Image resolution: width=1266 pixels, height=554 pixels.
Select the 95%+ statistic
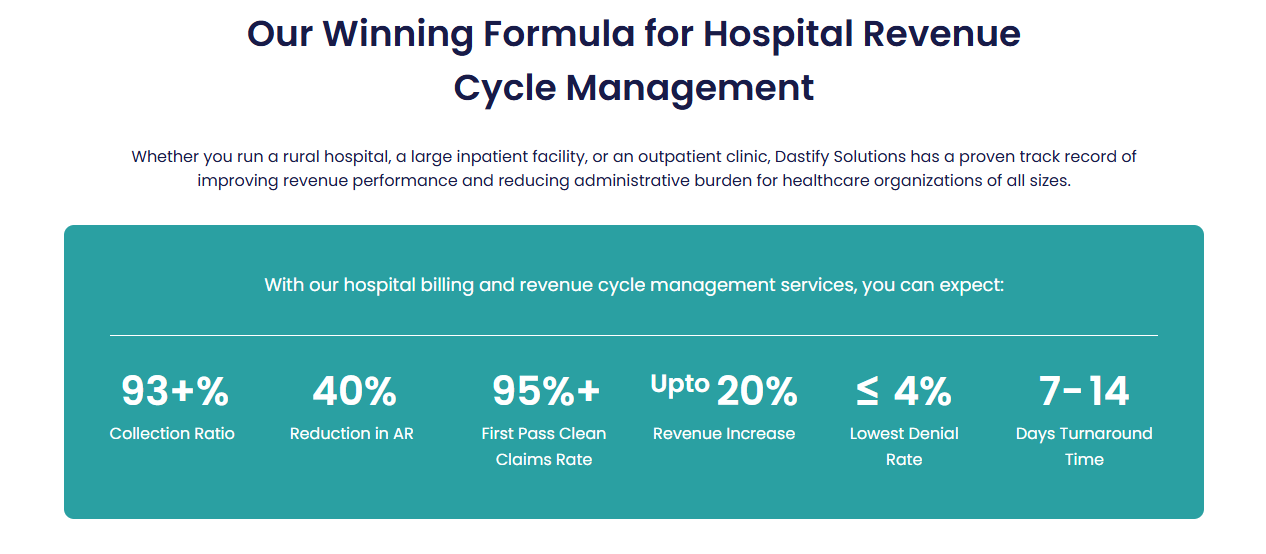(x=546, y=391)
